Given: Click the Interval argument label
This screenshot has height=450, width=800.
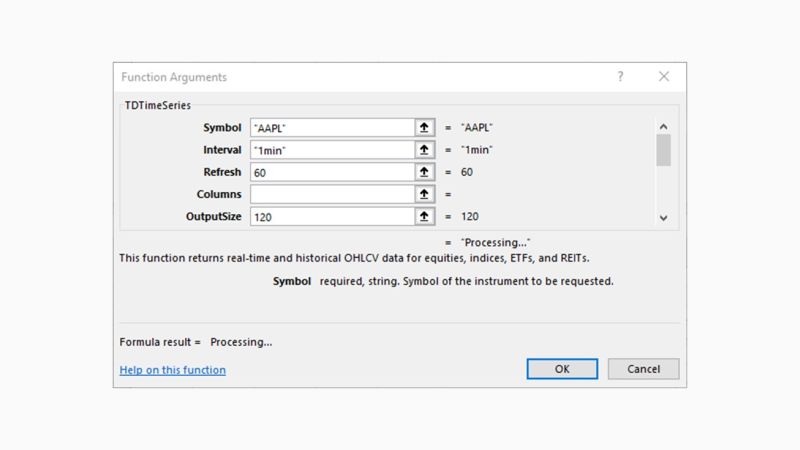Looking at the screenshot, I should (x=222, y=150).
